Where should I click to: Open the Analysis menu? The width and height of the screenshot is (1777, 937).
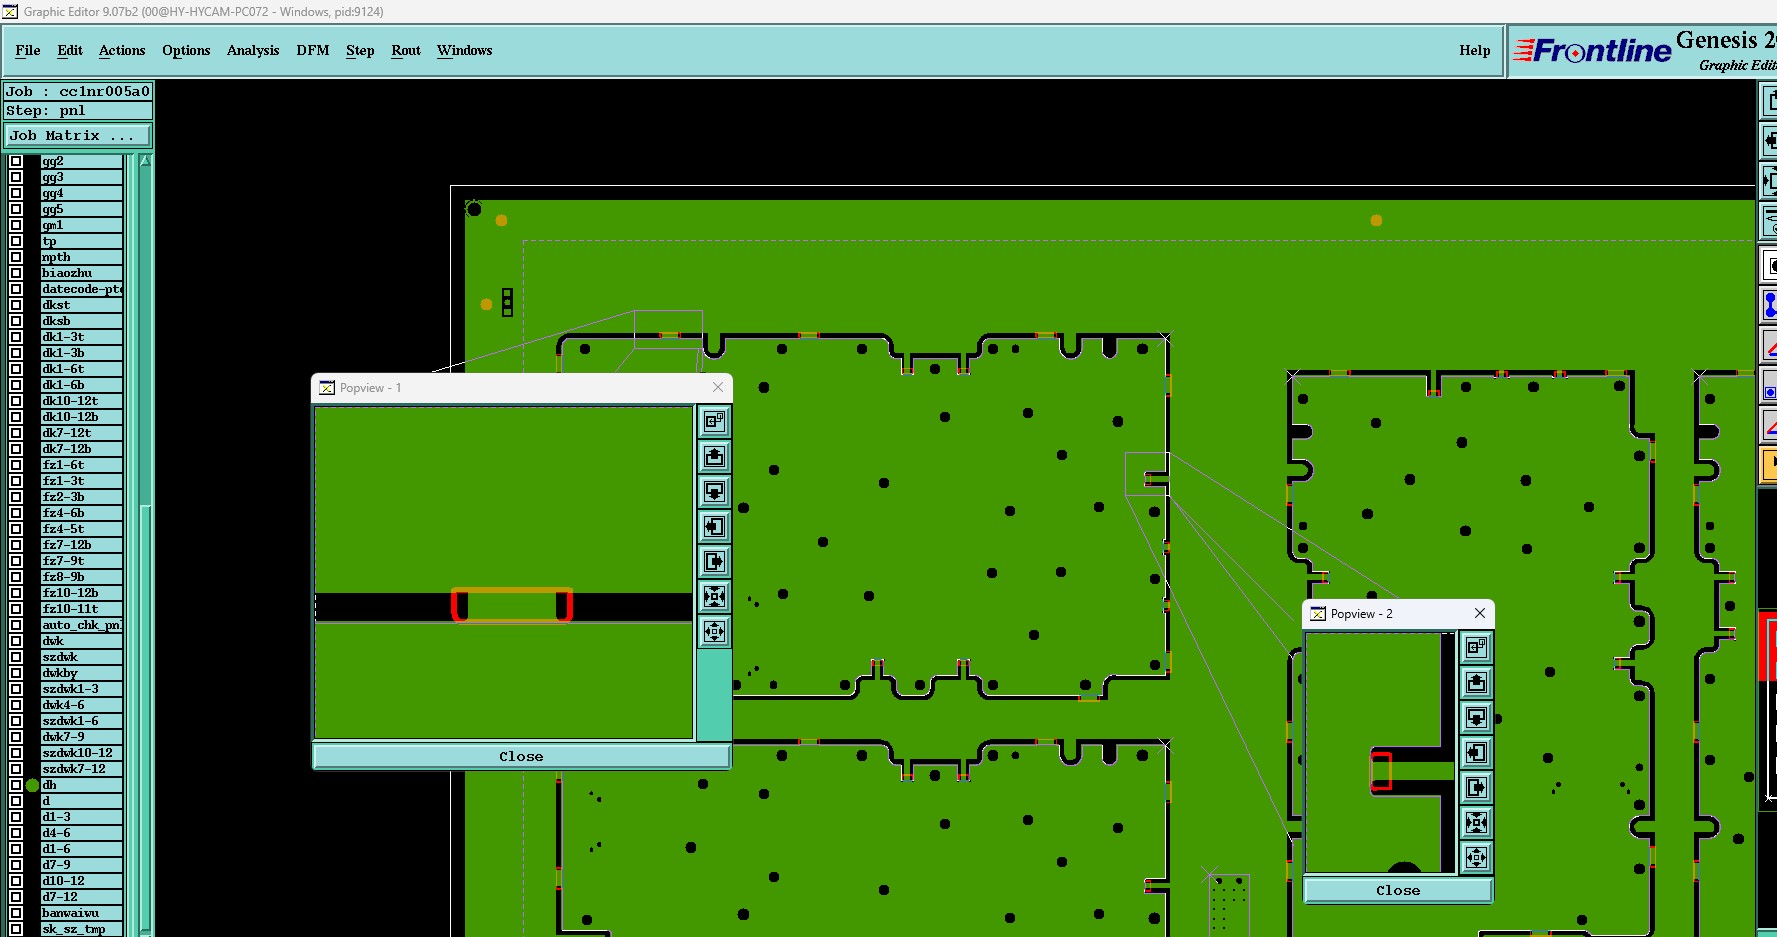point(253,50)
